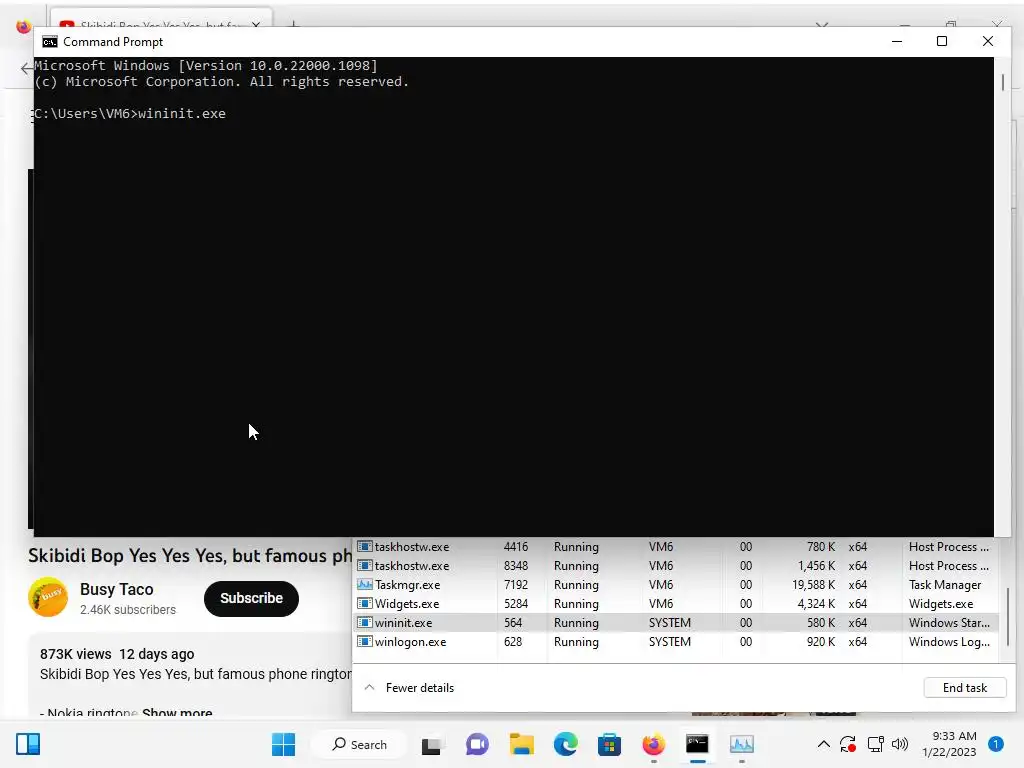
Task: Switch to Firefox from taskbar
Action: click(653, 744)
